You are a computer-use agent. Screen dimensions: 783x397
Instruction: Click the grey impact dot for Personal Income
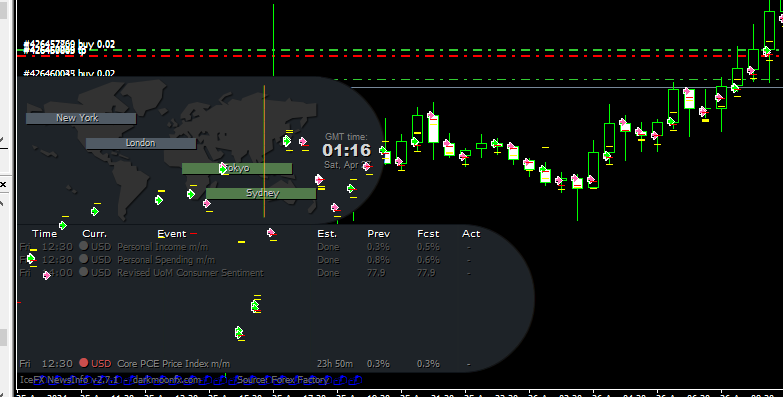(x=83, y=246)
